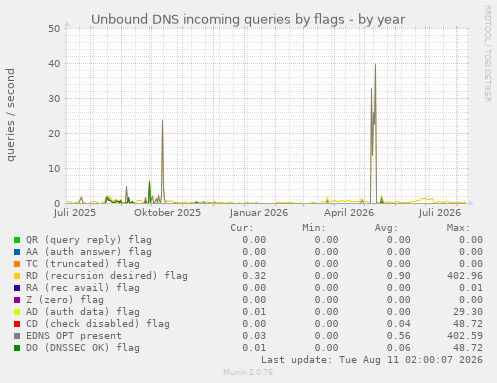Click the DO DNSSEC OK dark green swatch
Image resolution: width=497 pixels, height=383 pixels.
tap(17, 348)
